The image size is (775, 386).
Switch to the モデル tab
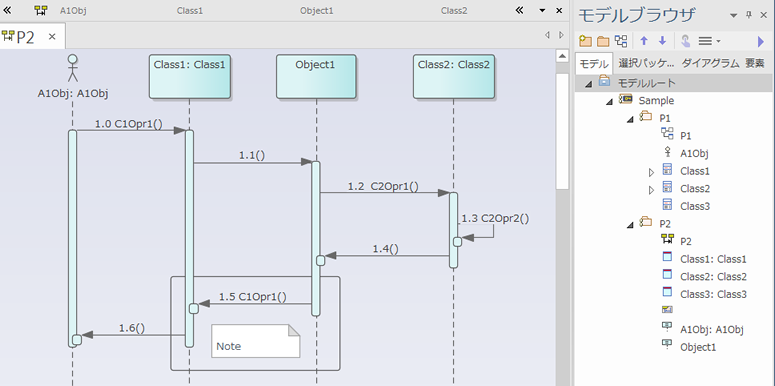tap(595, 63)
